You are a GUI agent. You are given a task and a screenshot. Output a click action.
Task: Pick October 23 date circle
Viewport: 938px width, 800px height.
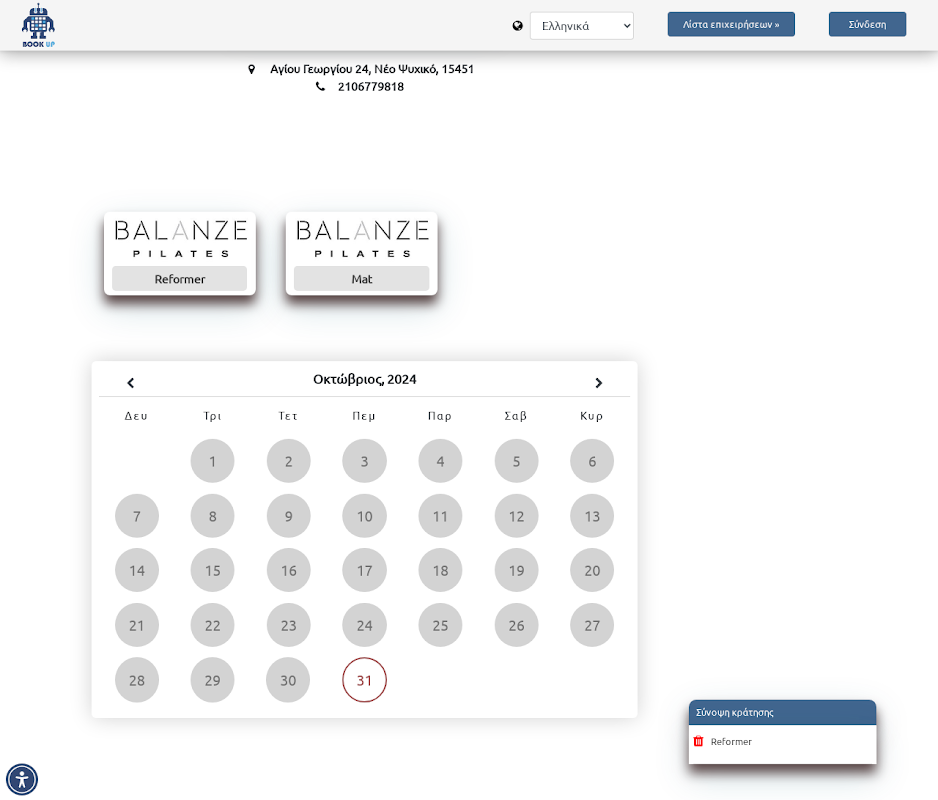tap(288, 625)
